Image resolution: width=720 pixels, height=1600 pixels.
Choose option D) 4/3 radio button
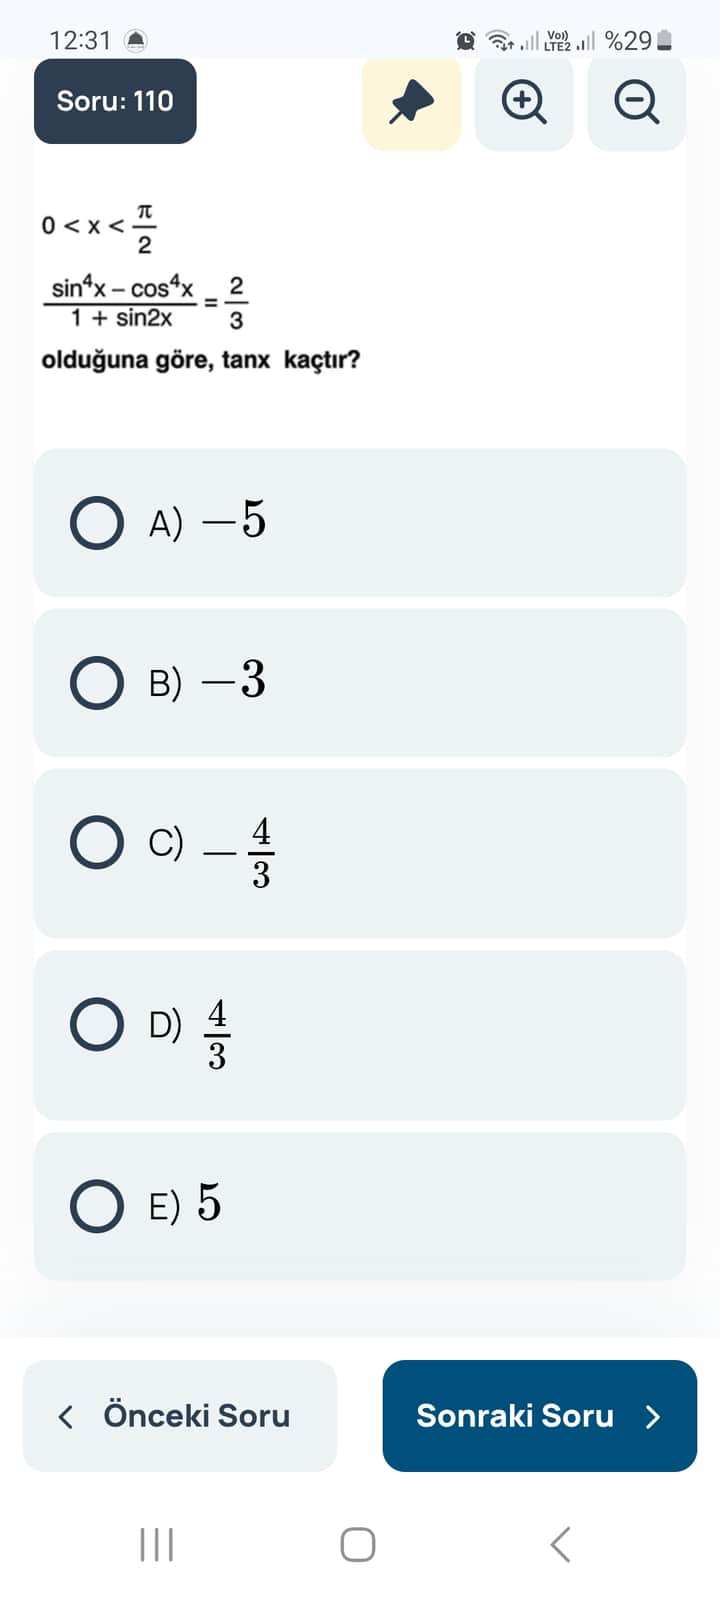click(97, 1024)
